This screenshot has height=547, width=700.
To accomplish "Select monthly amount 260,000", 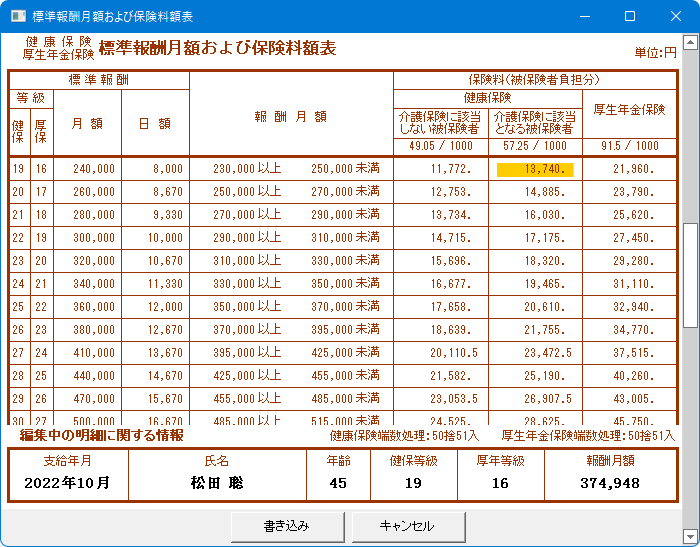I will pyautogui.click(x=94, y=192).
